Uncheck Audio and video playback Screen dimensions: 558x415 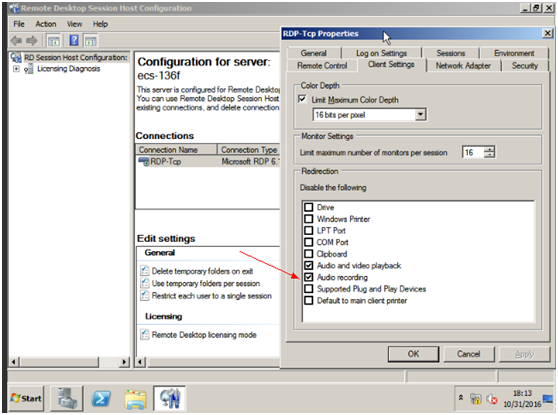pos(309,265)
